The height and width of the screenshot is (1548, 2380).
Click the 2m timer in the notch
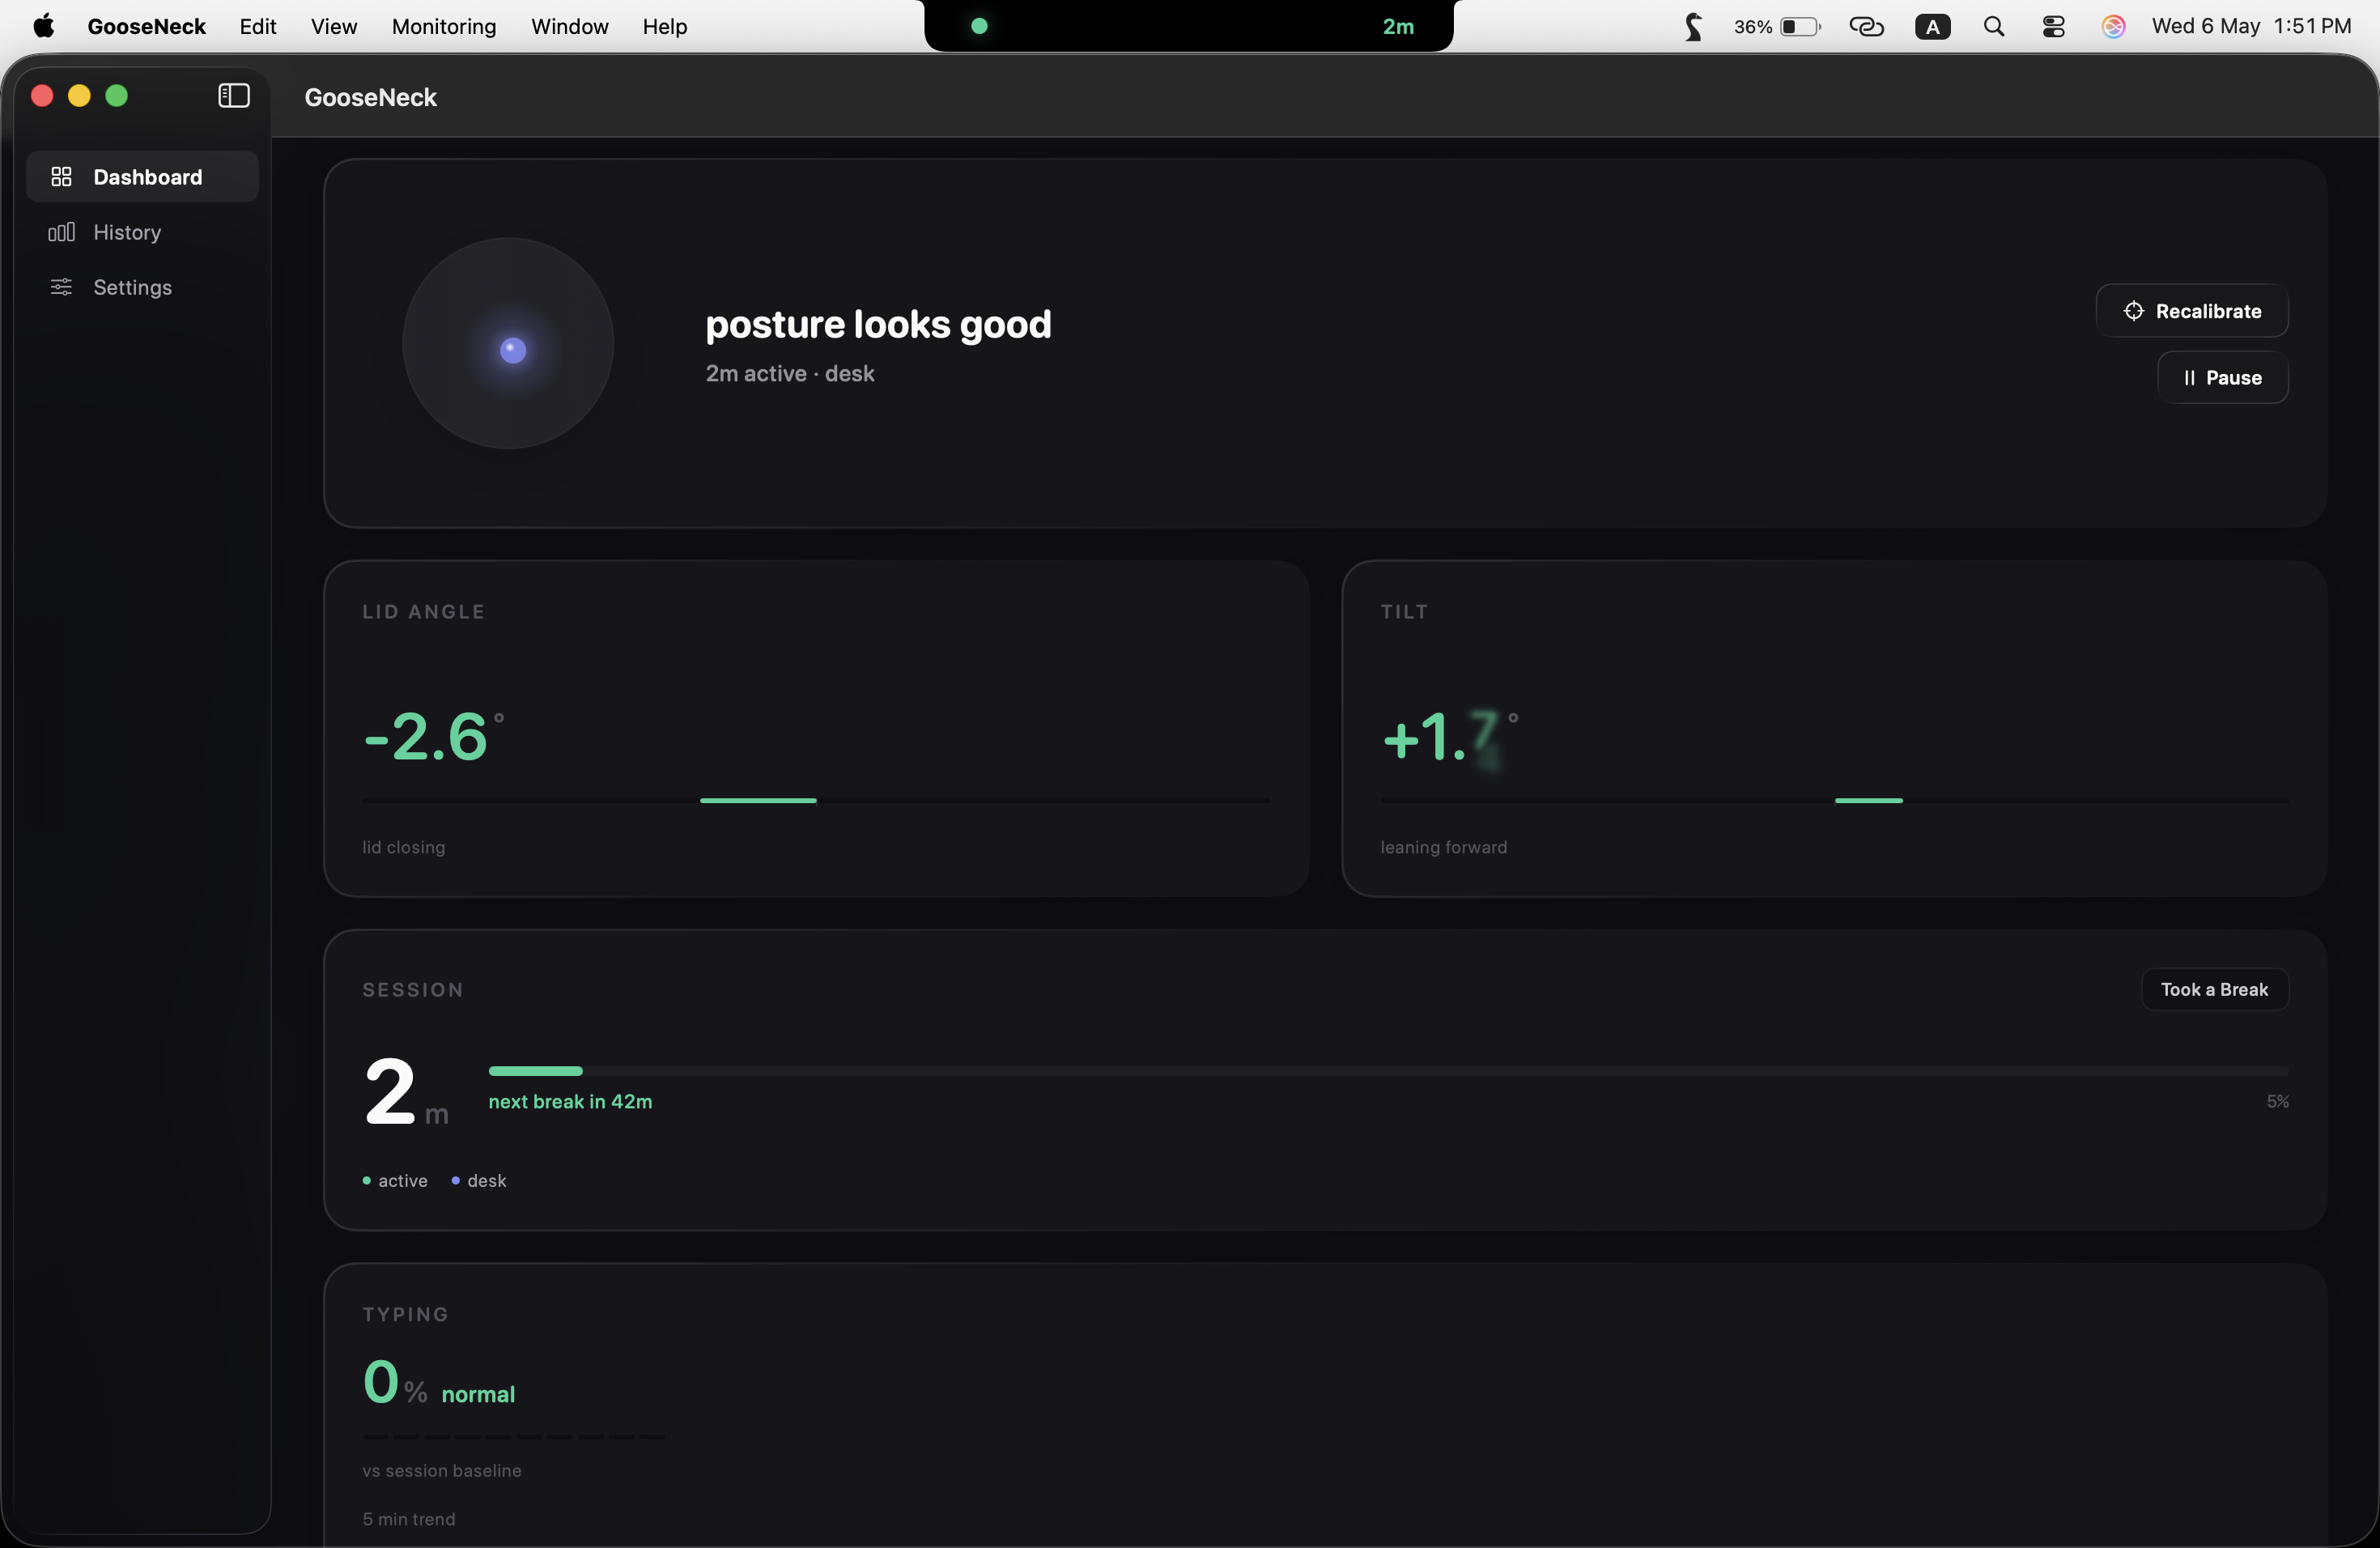tap(1398, 27)
